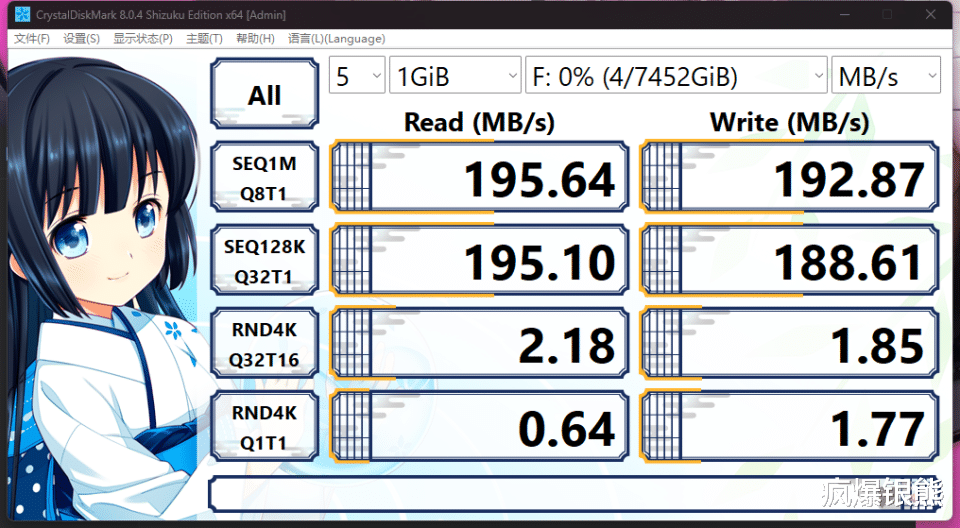Open the 帮助(H) menu
The height and width of the screenshot is (528, 960).
pos(255,39)
